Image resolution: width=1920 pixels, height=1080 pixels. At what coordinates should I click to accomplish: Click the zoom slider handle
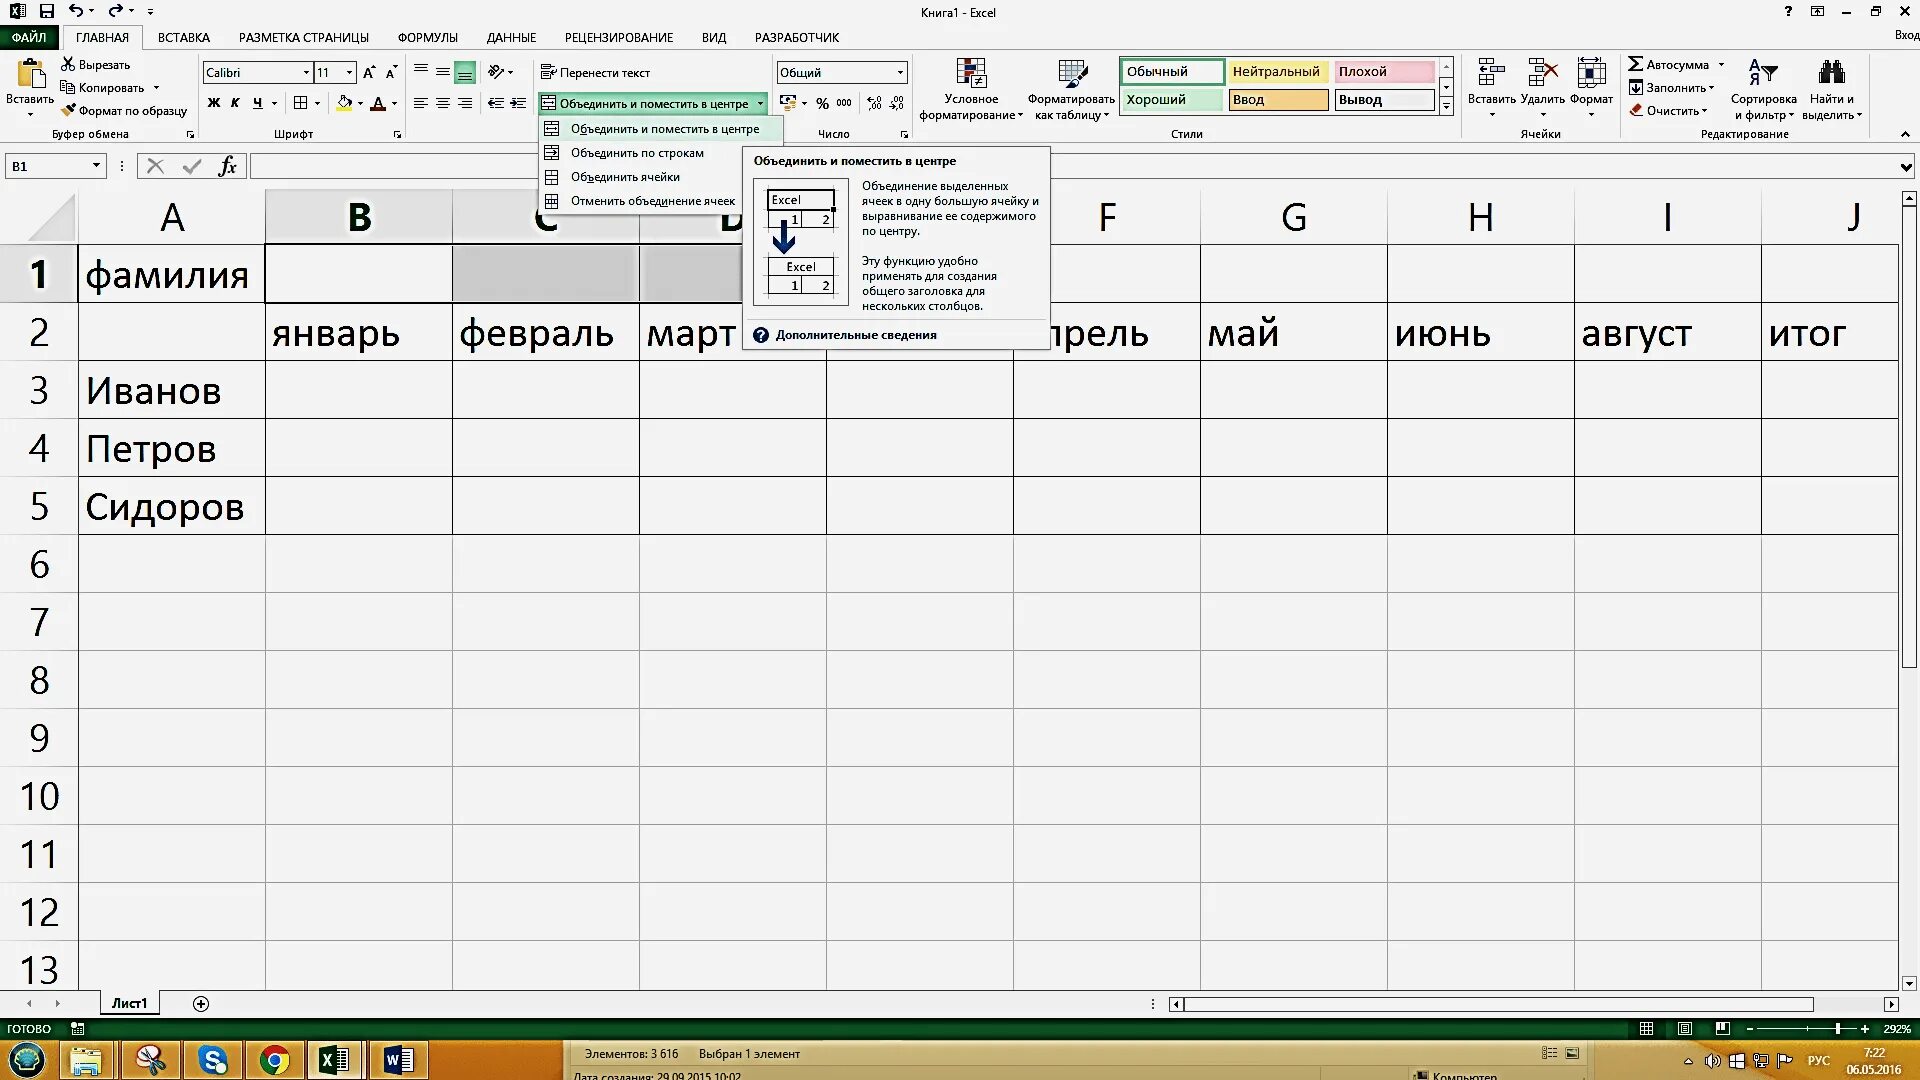pyautogui.click(x=1837, y=1029)
